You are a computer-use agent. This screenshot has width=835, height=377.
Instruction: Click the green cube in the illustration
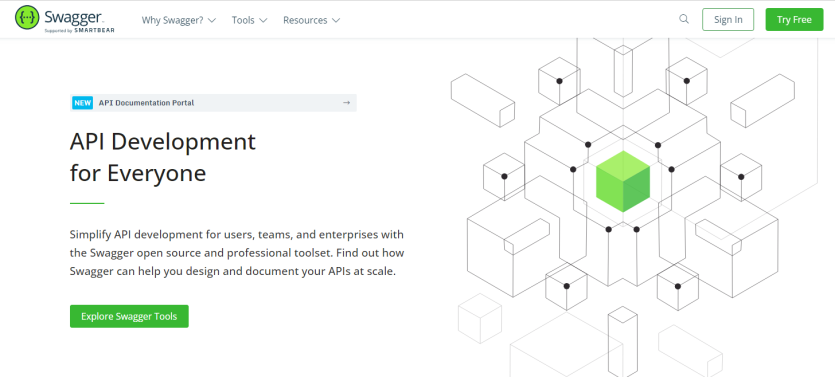tap(623, 181)
